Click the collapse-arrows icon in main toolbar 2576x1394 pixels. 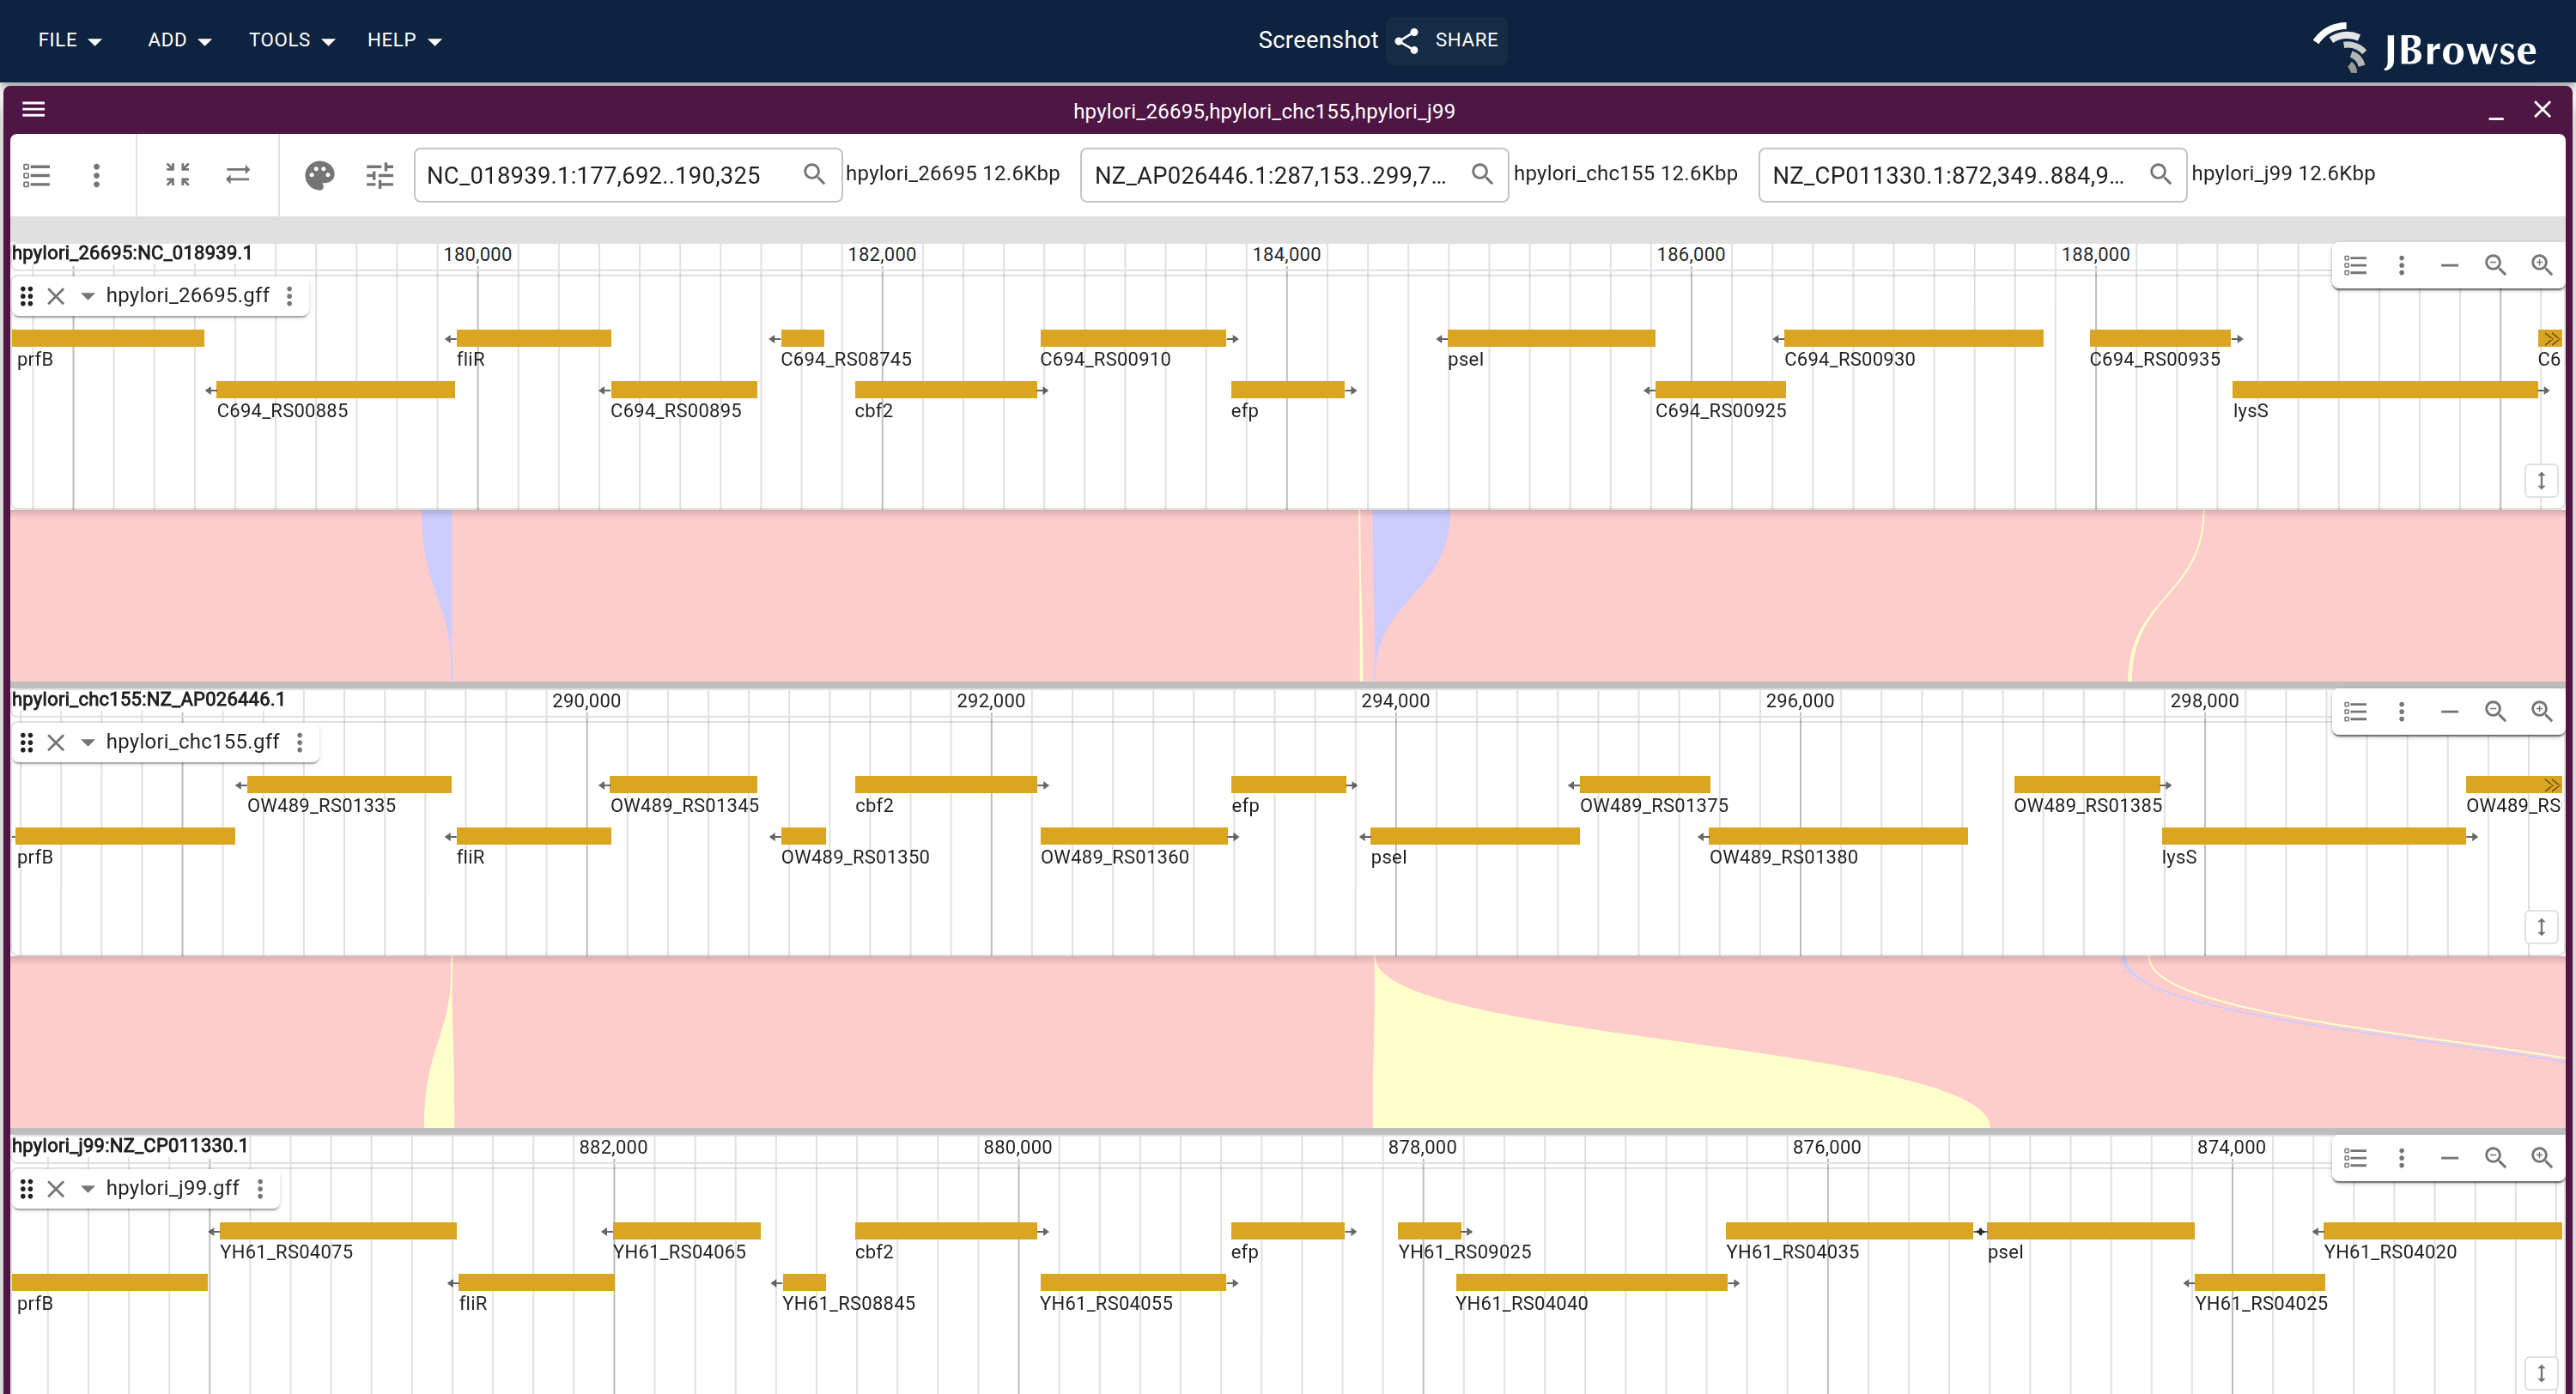(178, 175)
